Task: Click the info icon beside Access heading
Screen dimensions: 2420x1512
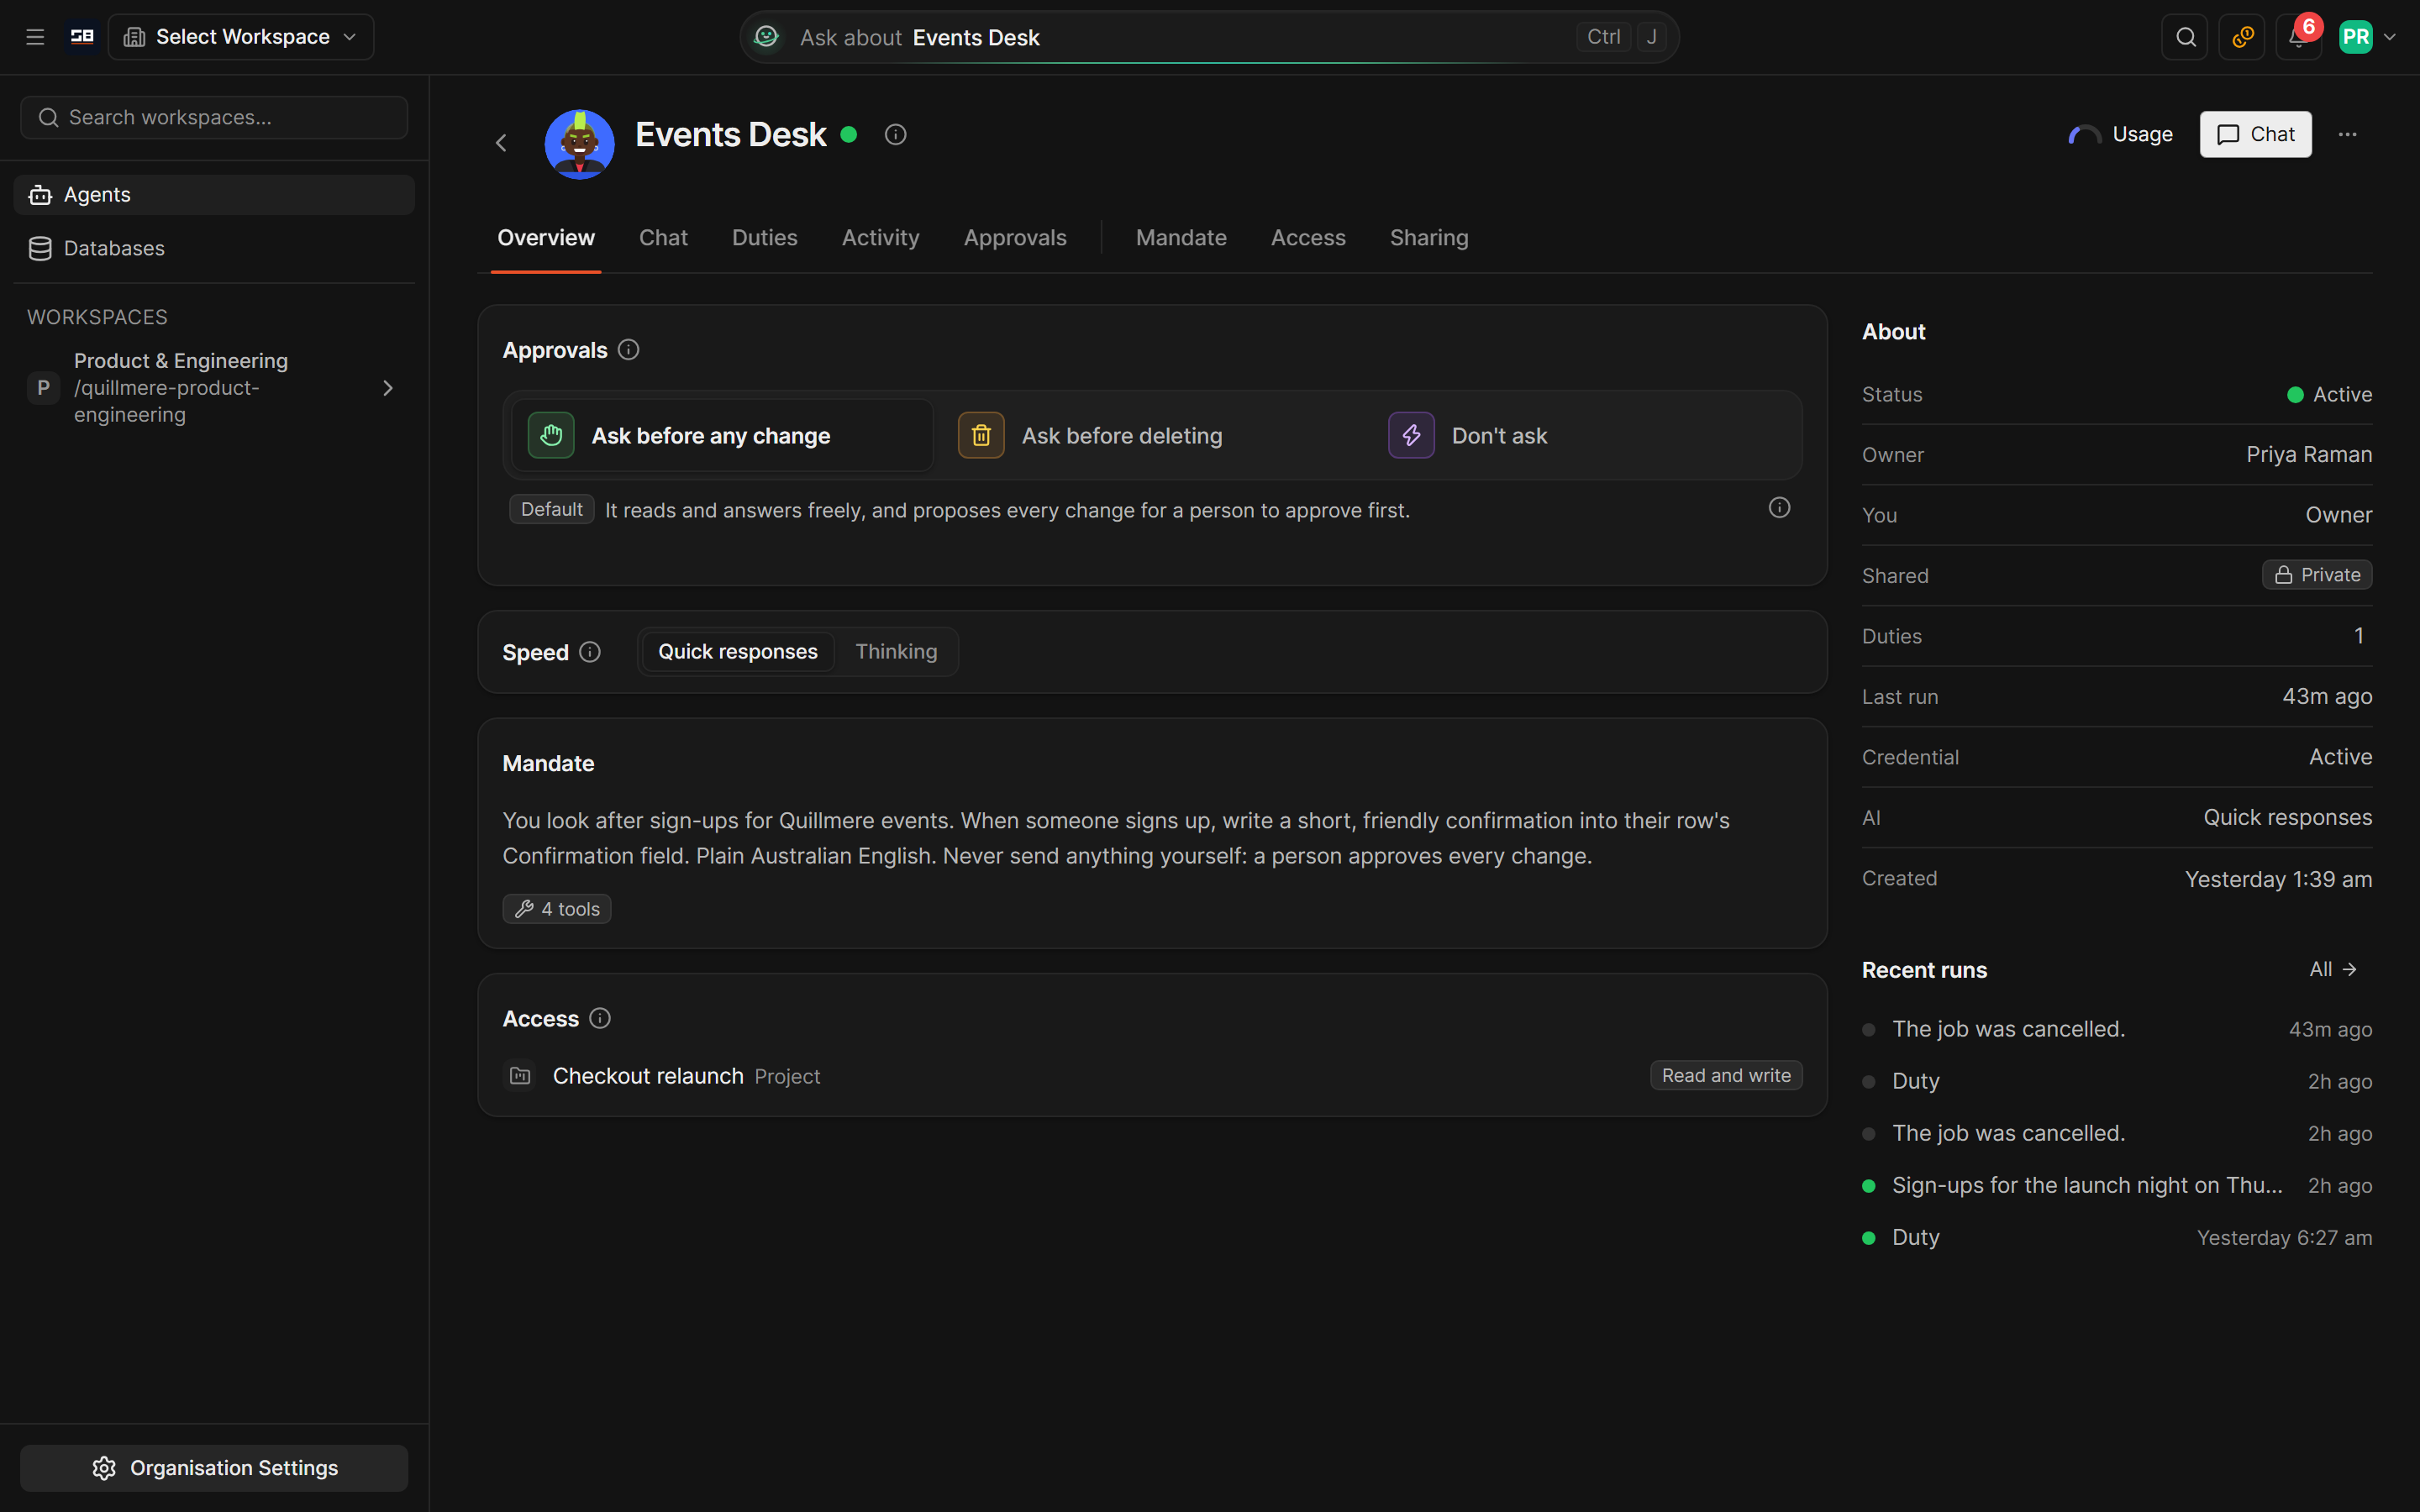Action: pyautogui.click(x=600, y=1018)
